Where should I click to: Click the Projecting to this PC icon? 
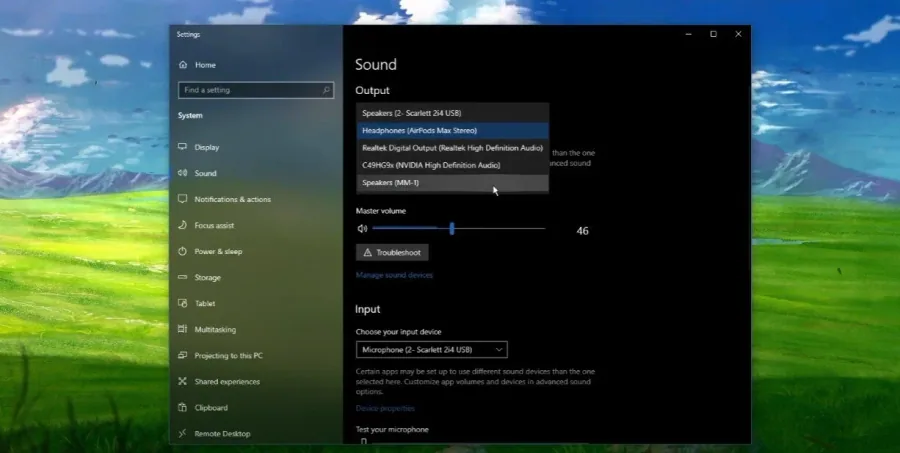point(183,355)
